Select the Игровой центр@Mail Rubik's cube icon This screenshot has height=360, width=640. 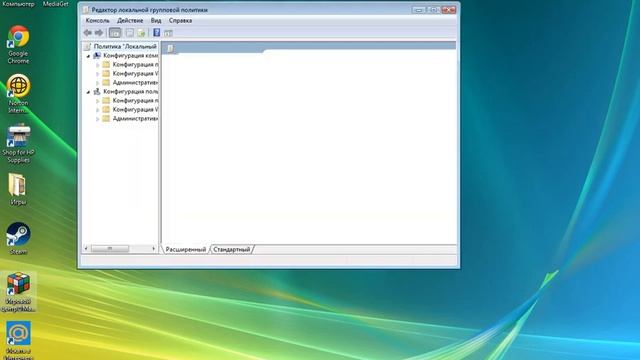pos(18,292)
